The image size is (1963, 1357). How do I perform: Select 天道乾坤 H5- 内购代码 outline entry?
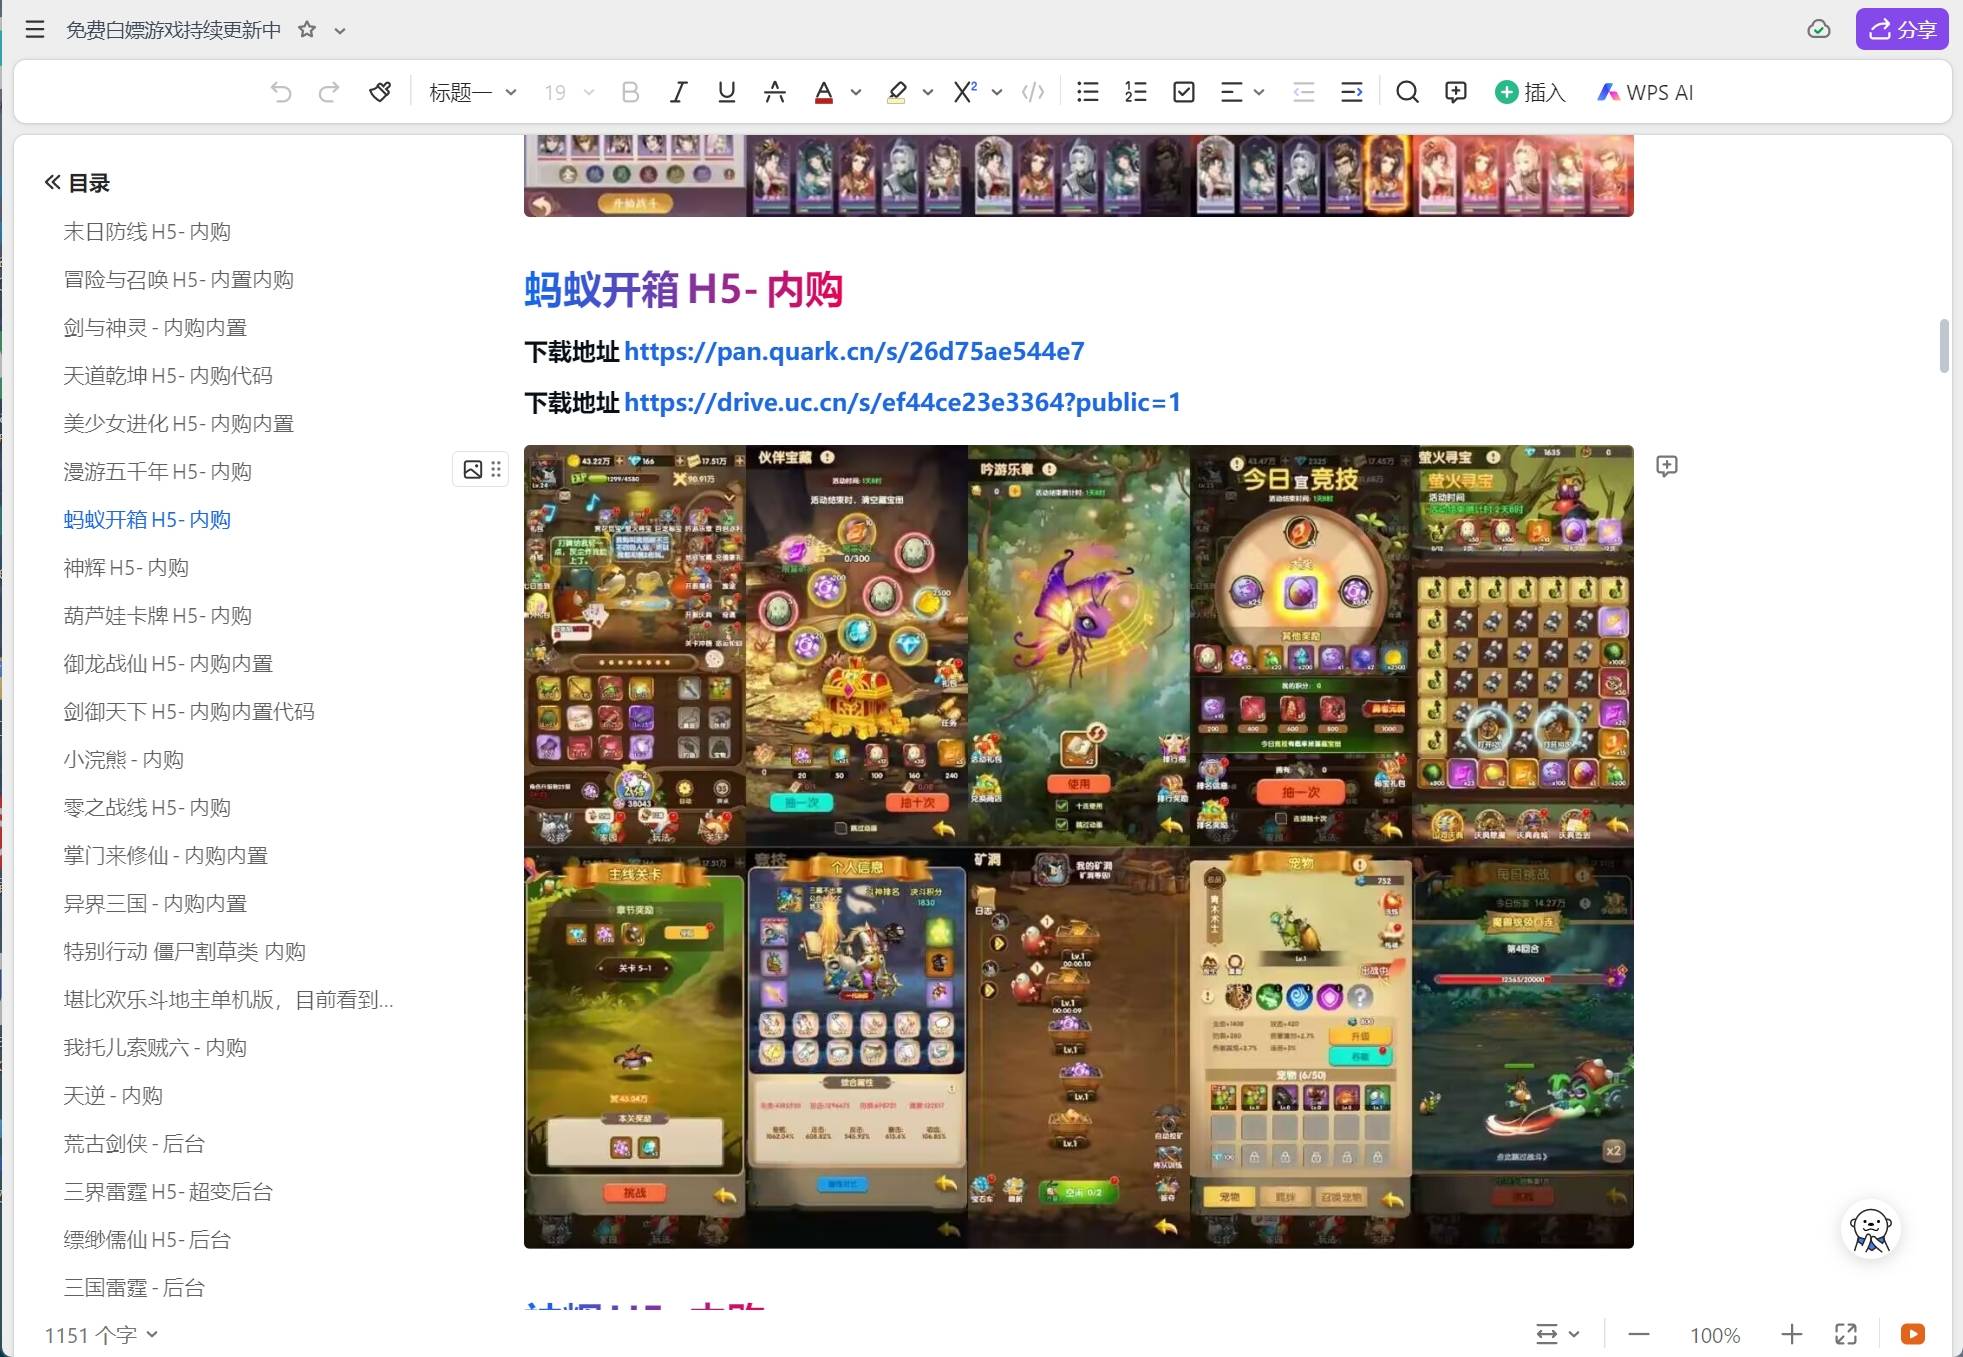(x=168, y=375)
